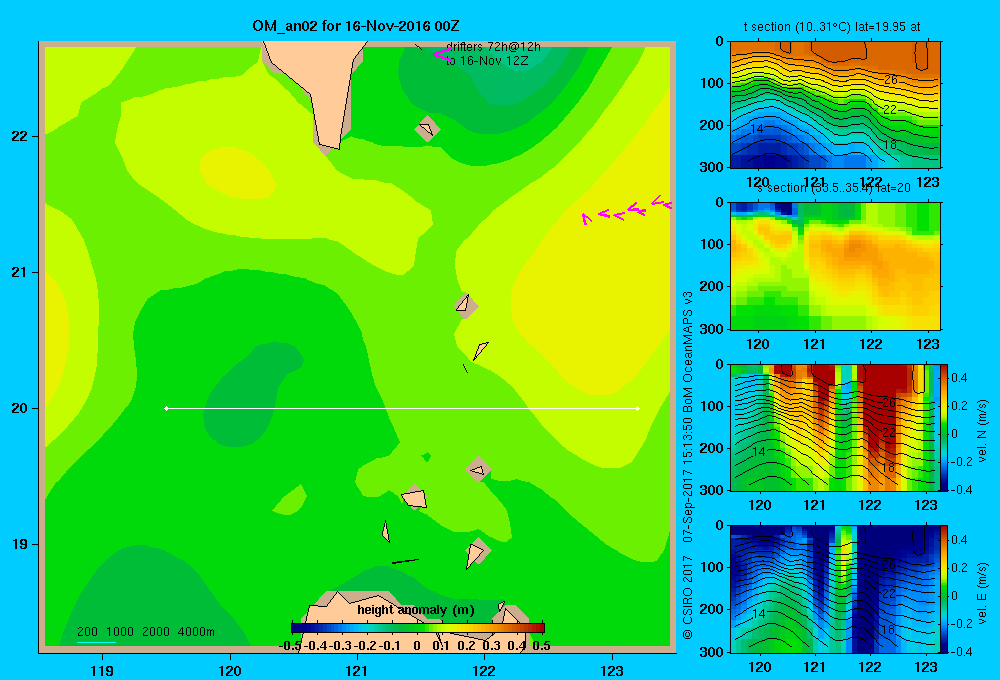Screen dimensions: 1000x680
Task: Click contour label 26 in the temperature section
Action: [890, 80]
